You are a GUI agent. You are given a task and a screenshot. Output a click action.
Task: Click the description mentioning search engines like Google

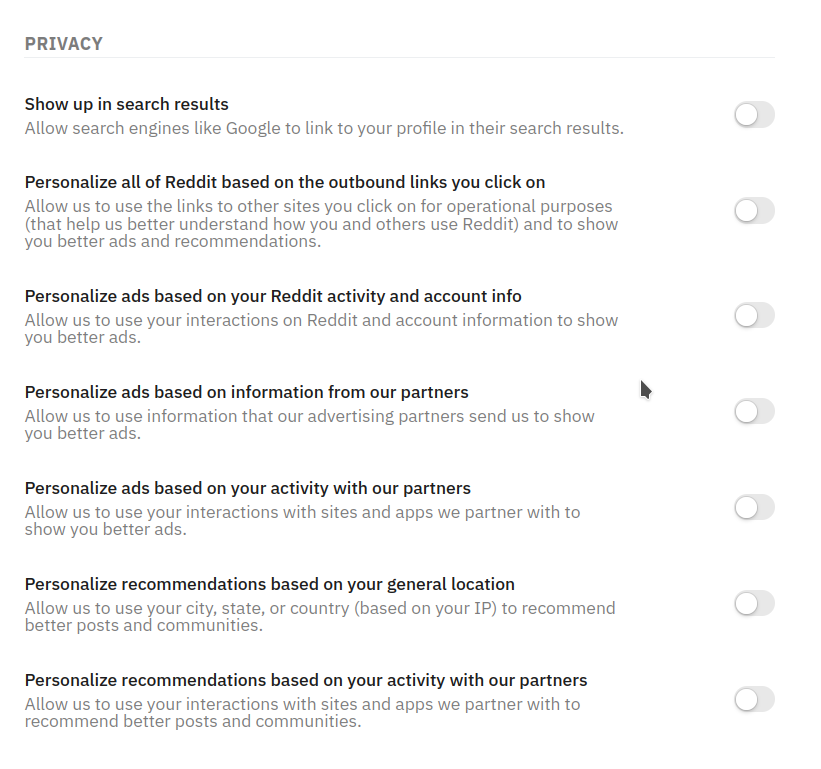[x=324, y=128]
